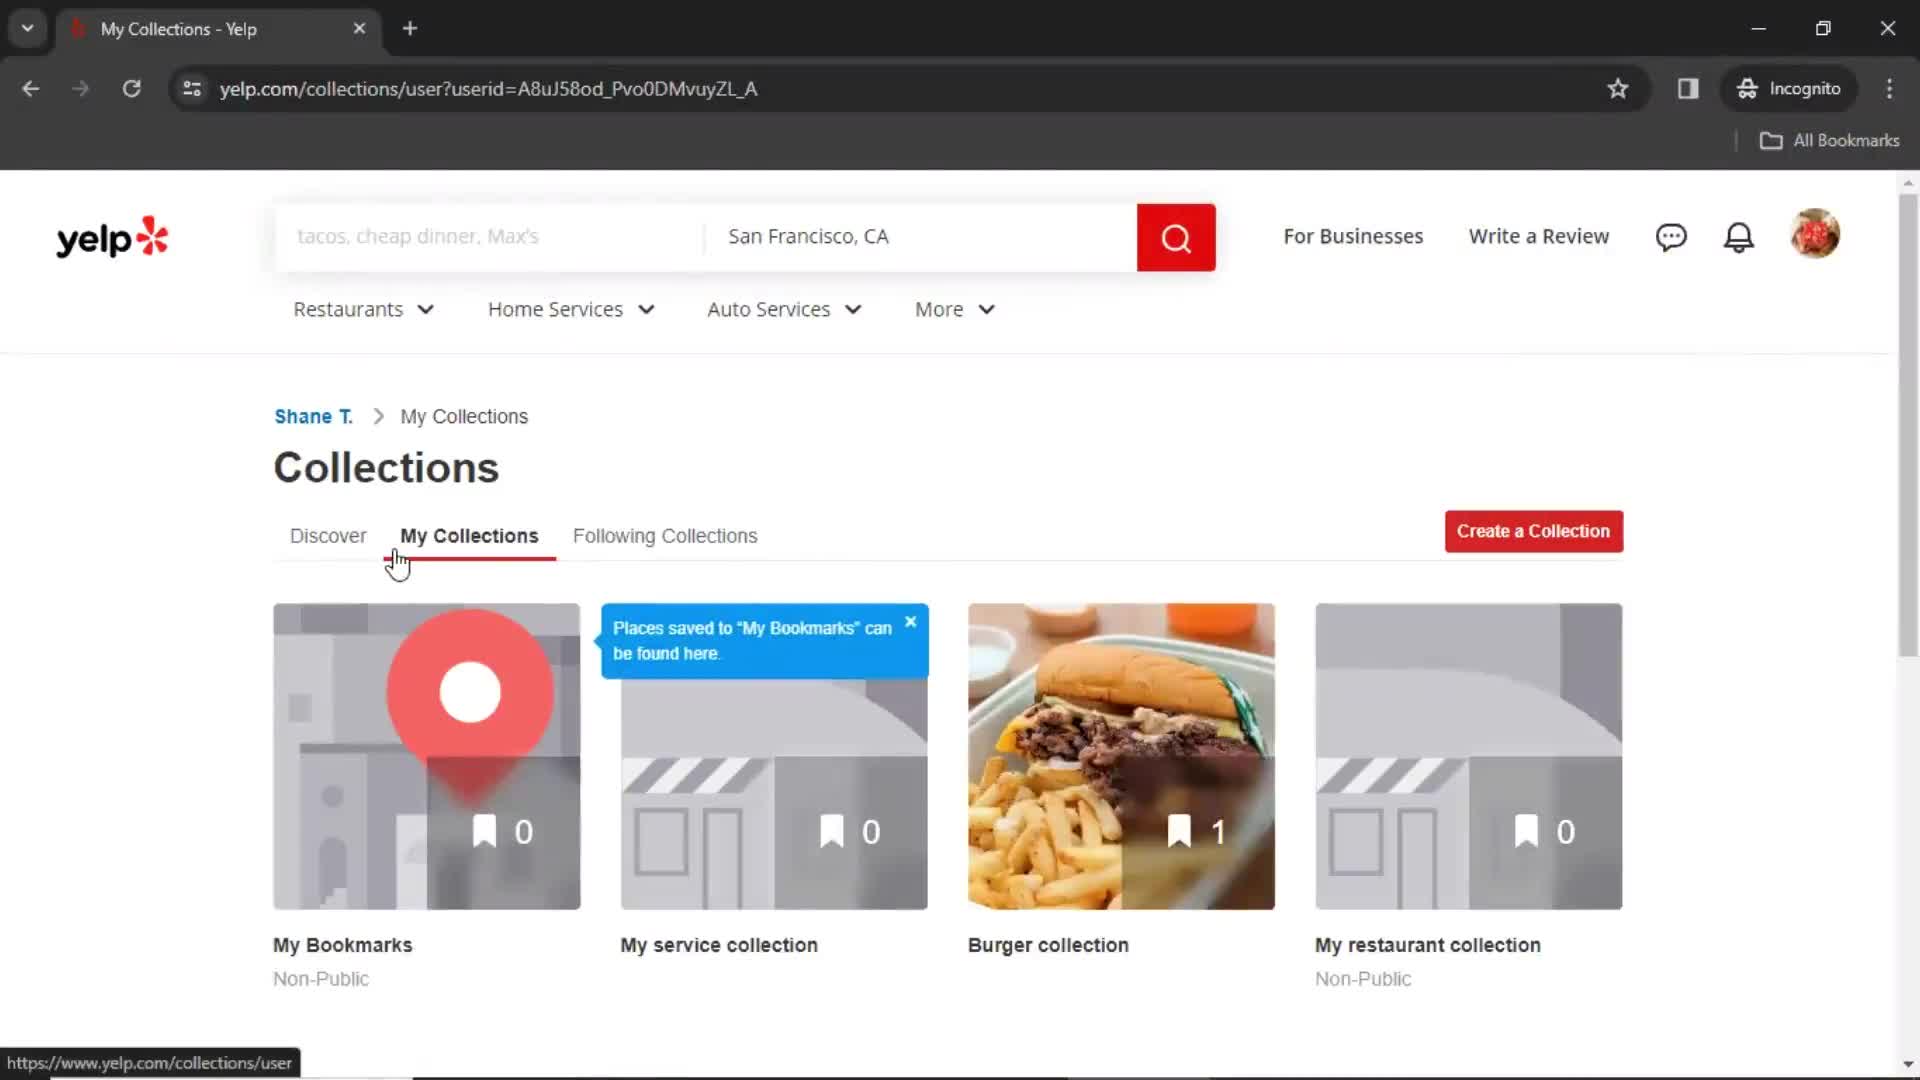Open the More dropdown
Screen dimensions: 1920x1080
click(952, 309)
